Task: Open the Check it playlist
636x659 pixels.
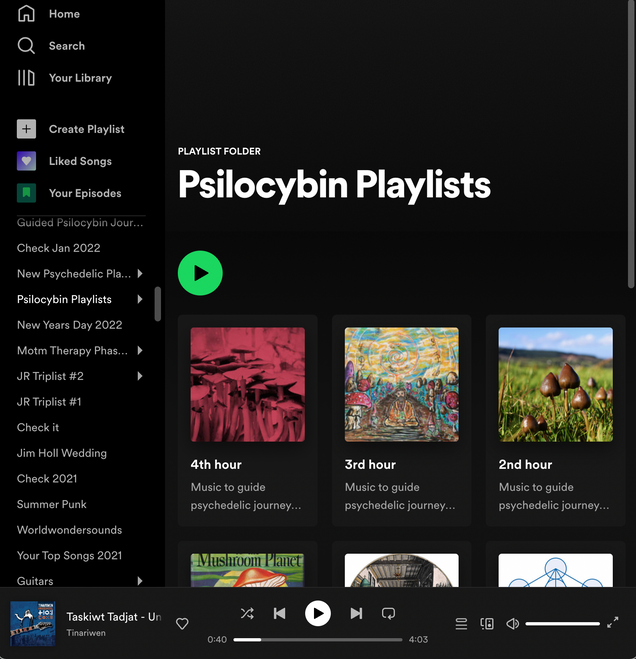Action: point(38,427)
